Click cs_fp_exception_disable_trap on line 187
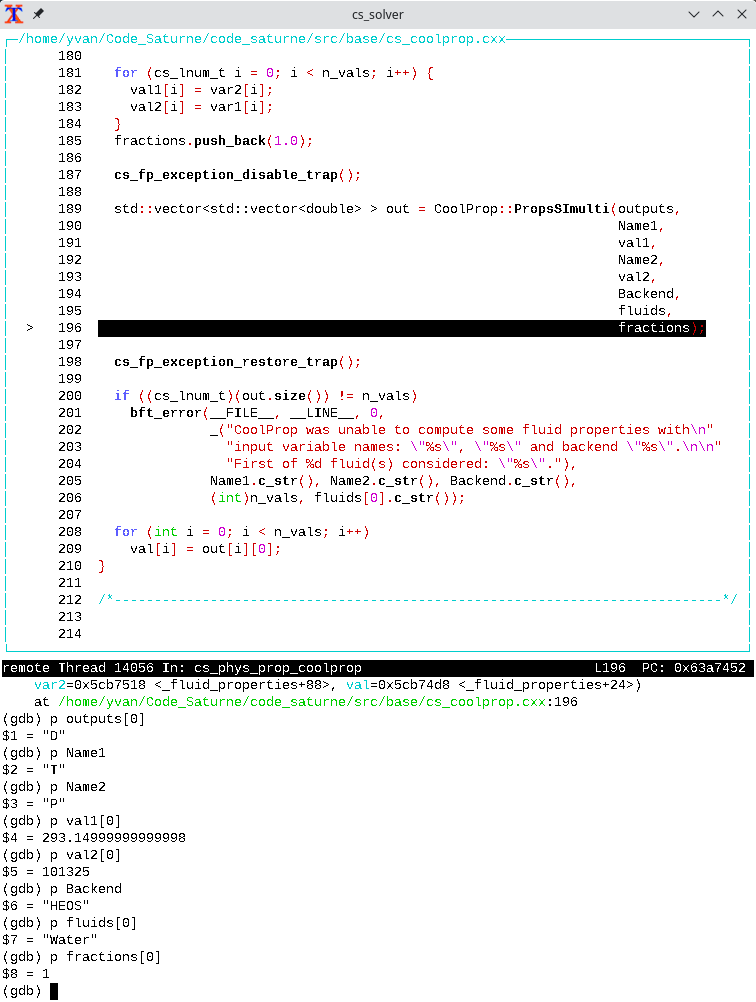756x1002 pixels. pyautogui.click(x=226, y=175)
